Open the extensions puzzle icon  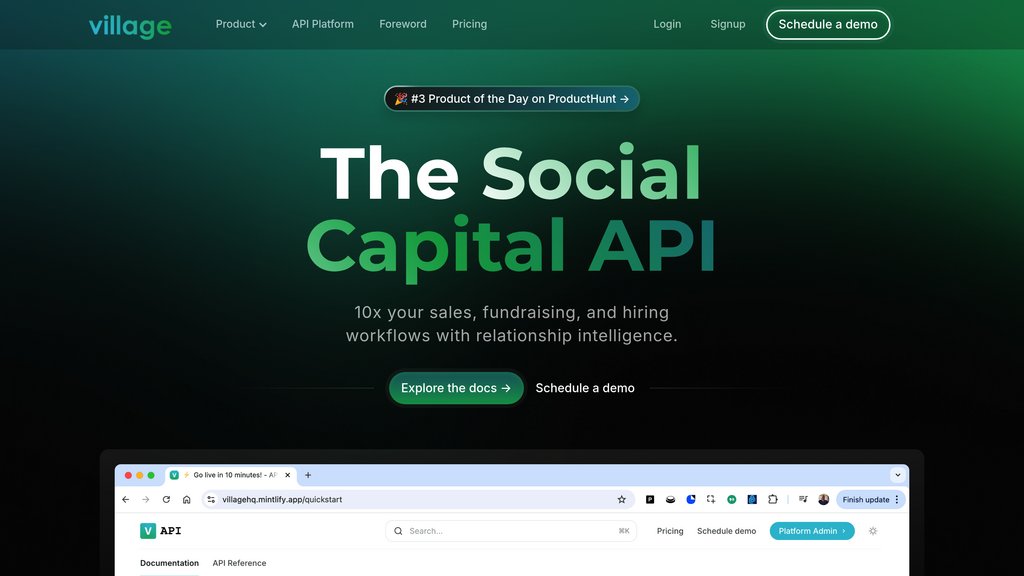point(773,499)
